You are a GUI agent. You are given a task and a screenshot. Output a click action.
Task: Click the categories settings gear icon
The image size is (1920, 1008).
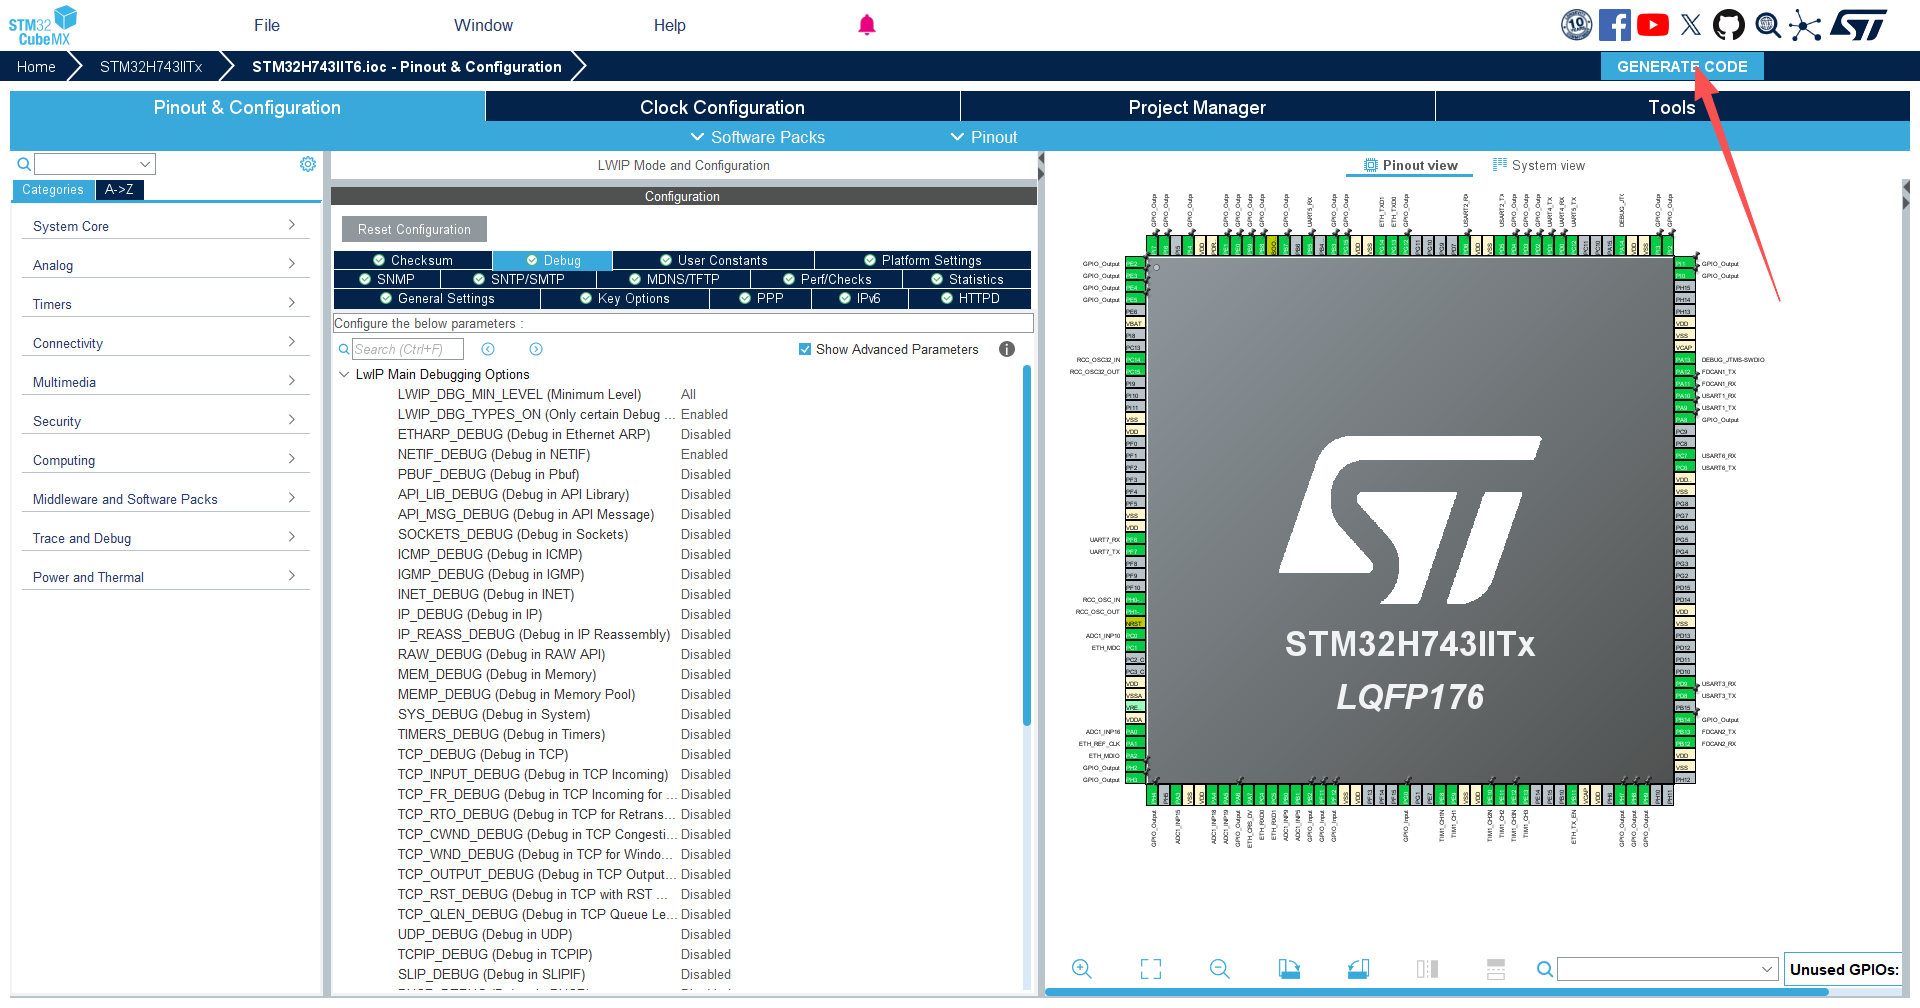[308, 164]
